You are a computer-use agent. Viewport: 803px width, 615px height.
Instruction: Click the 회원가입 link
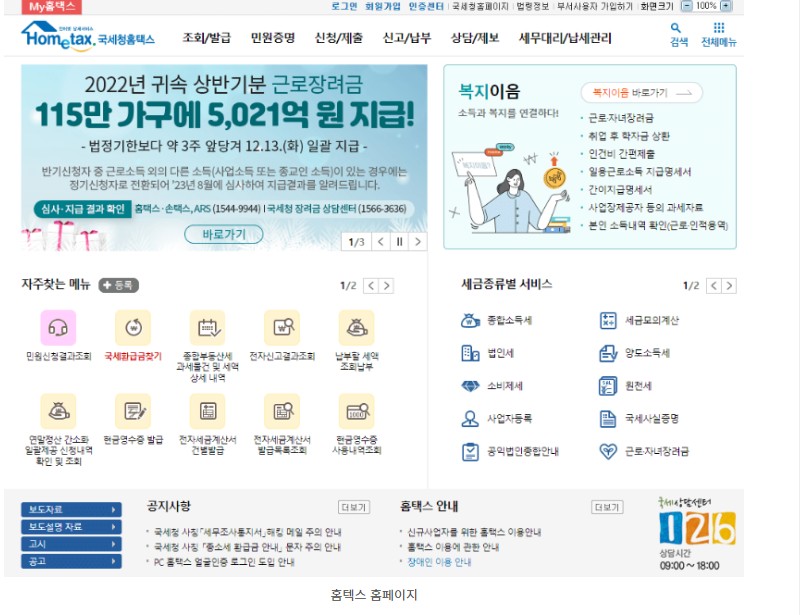pyautogui.click(x=383, y=6)
